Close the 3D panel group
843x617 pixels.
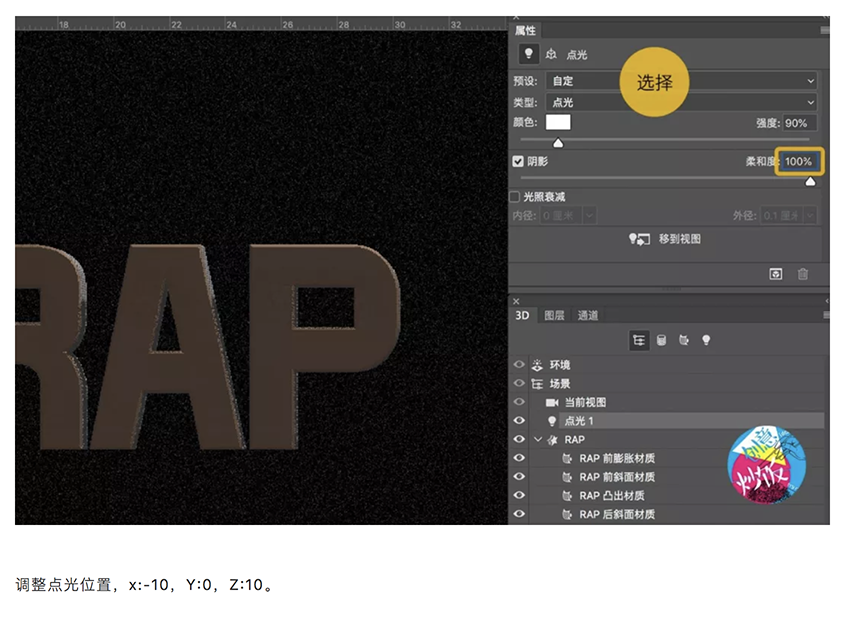516,302
